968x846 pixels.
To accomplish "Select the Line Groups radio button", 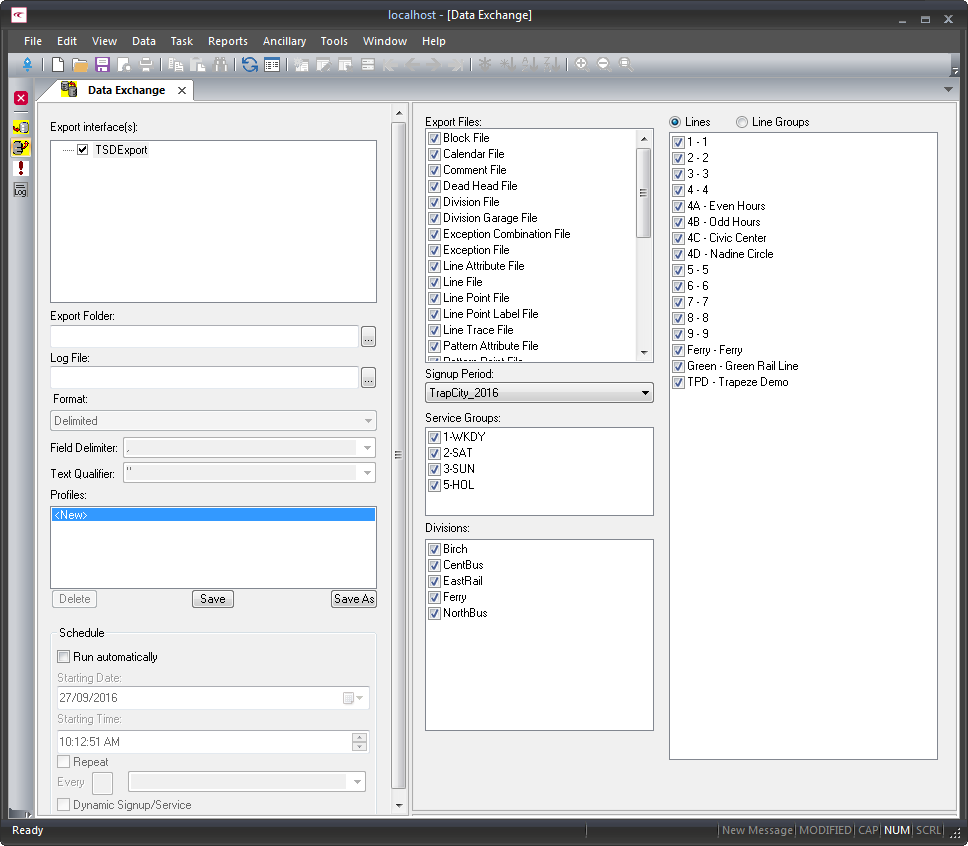I will (x=740, y=122).
